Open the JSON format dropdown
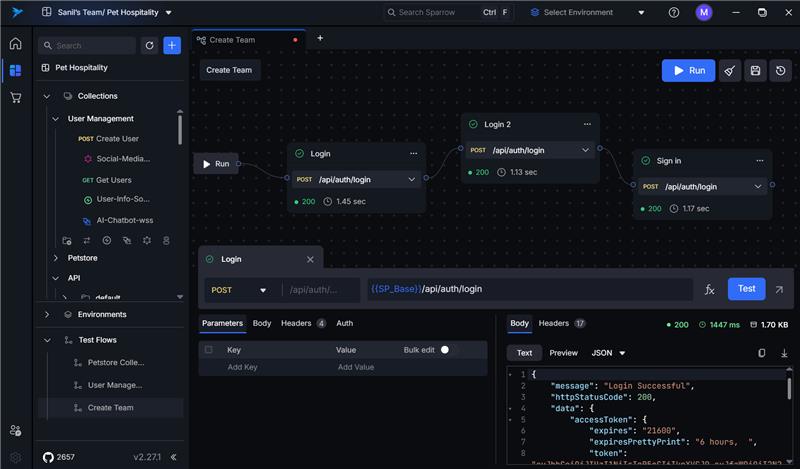This screenshot has height=469, width=800. click(608, 353)
